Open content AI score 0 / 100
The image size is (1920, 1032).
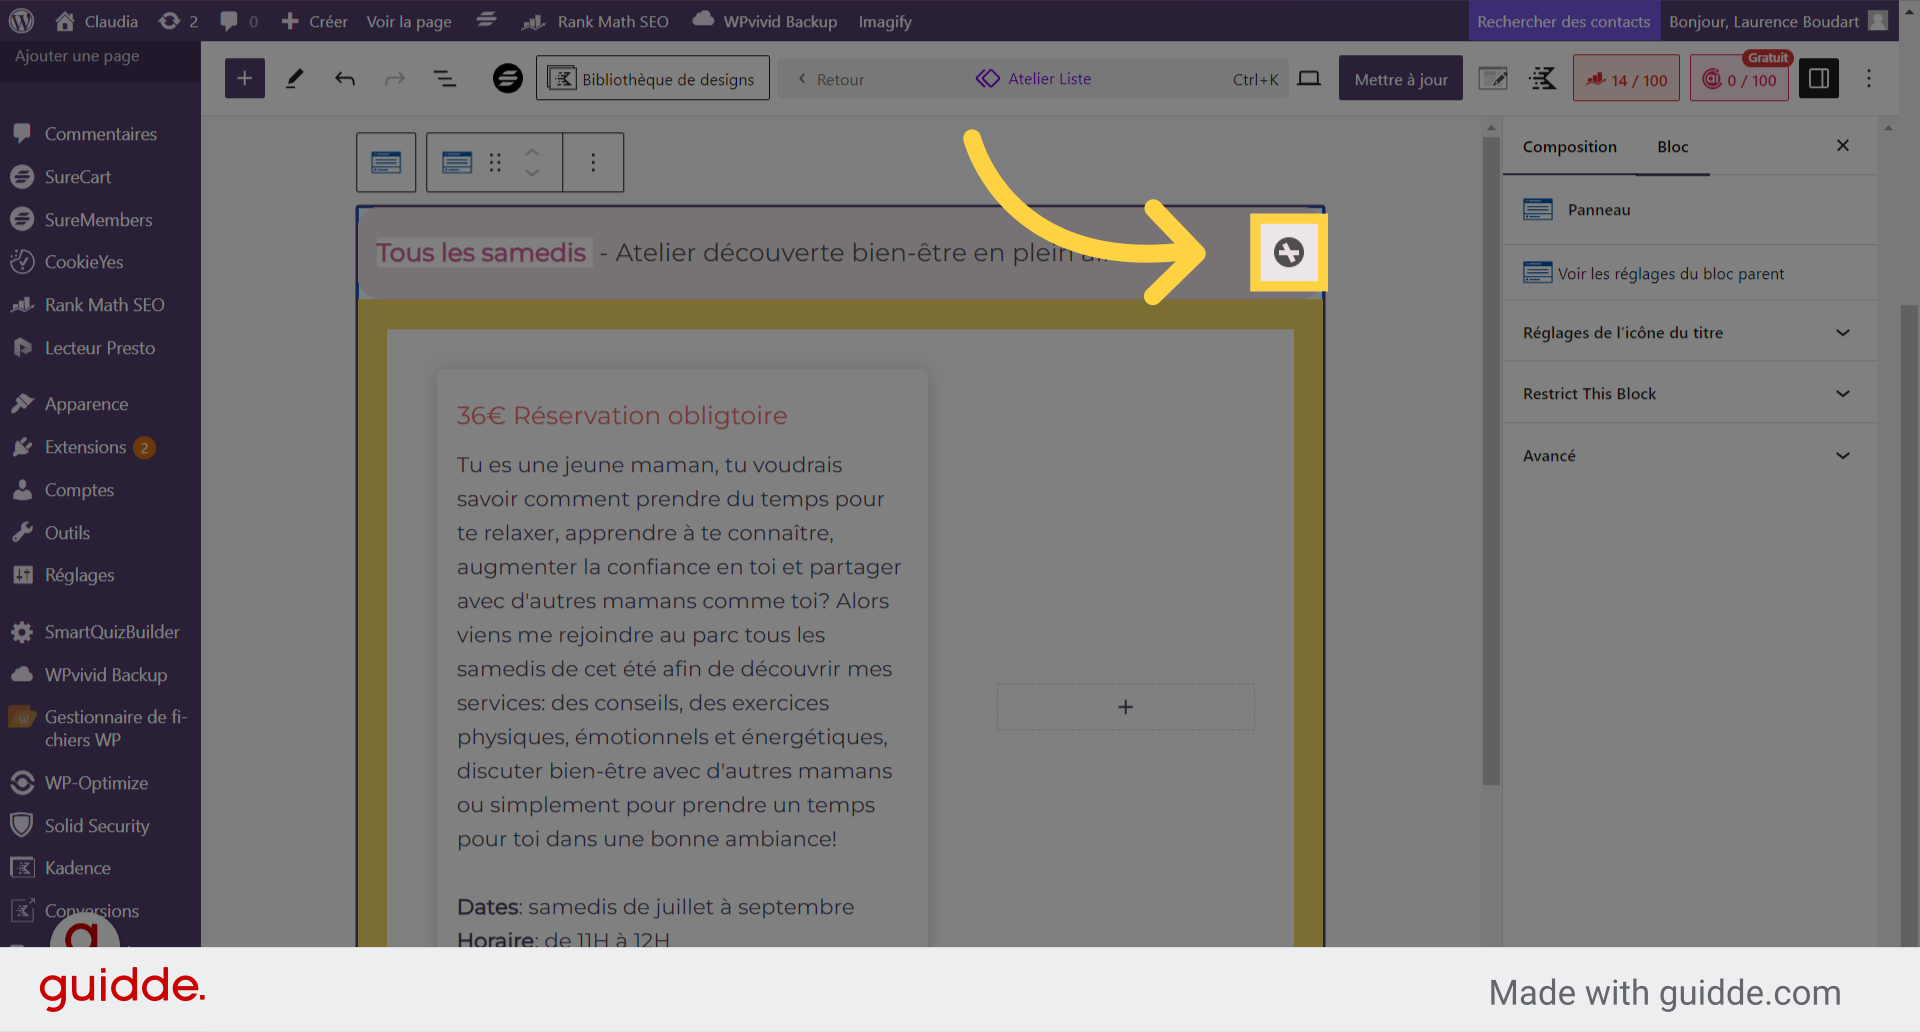tap(1739, 78)
